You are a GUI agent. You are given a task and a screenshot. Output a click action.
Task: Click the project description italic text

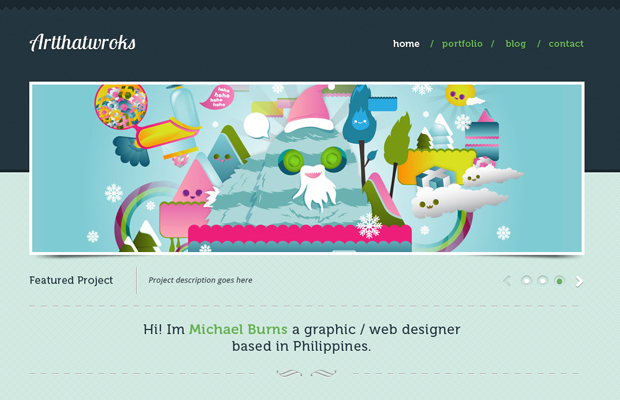pos(200,280)
